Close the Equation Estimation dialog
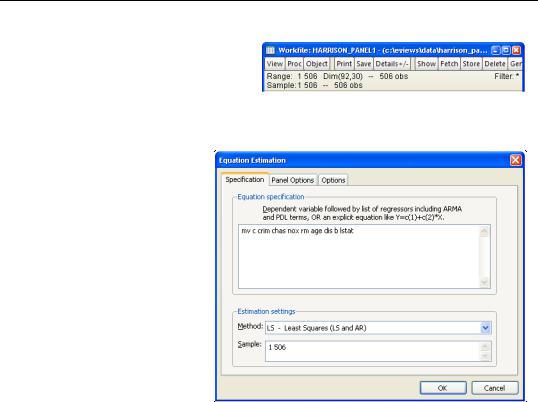 [x=516, y=160]
